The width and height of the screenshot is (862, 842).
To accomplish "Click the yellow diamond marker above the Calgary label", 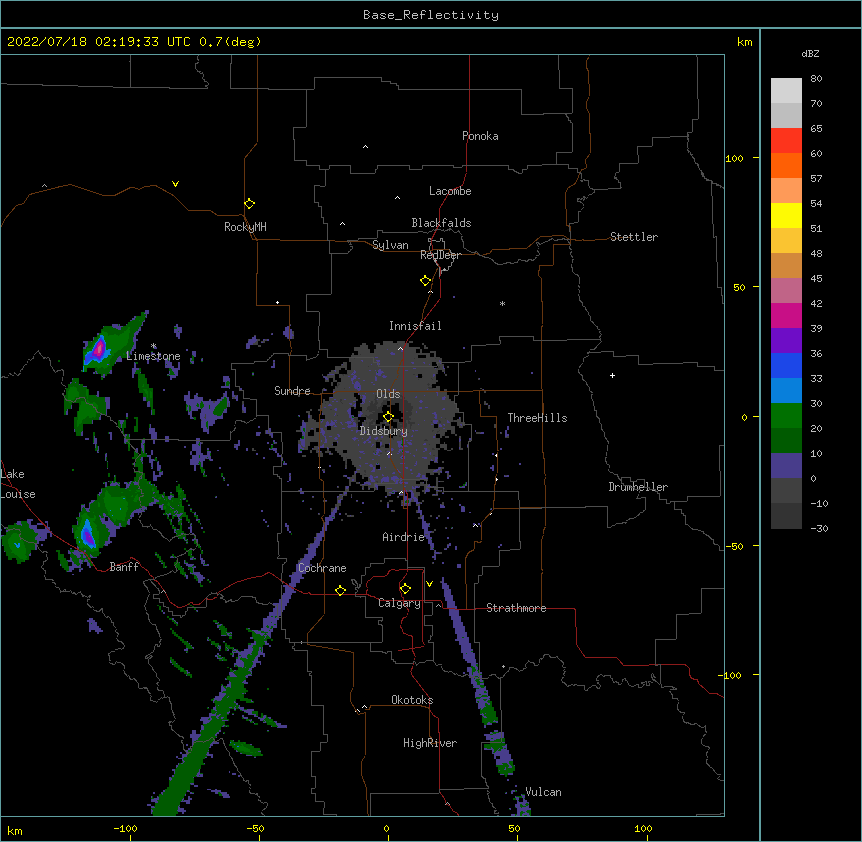I will coord(405,589).
